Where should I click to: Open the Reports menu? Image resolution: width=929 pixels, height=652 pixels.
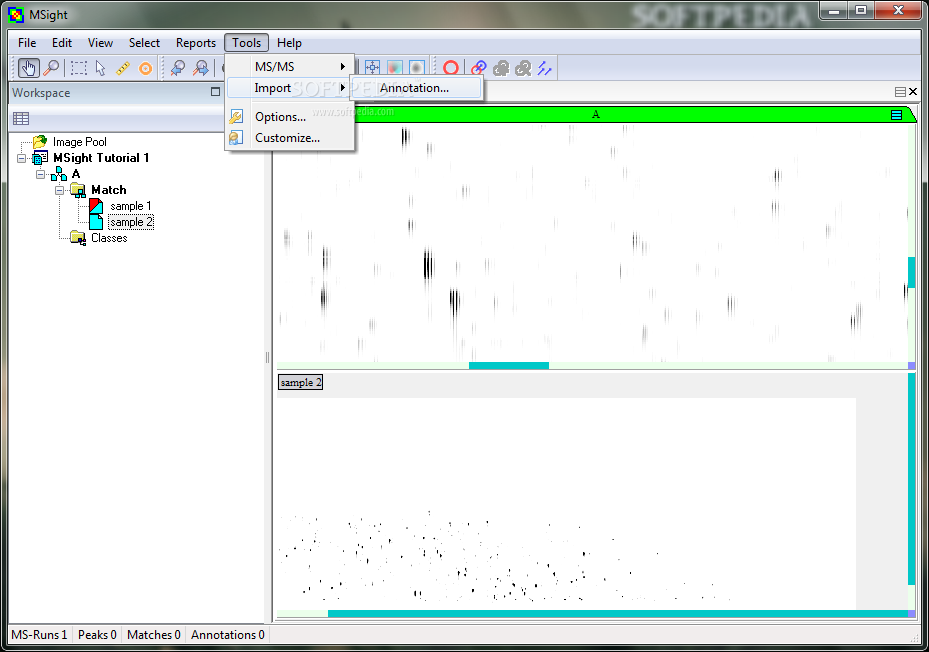(196, 43)
